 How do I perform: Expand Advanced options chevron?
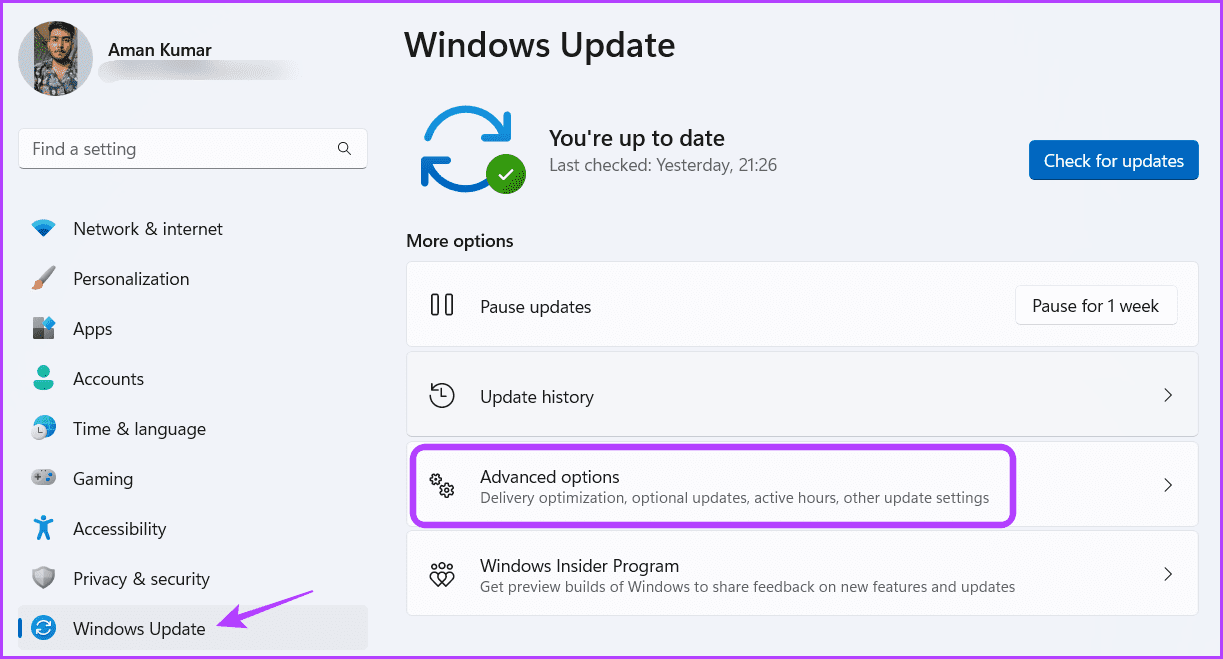pos(1167,485)
